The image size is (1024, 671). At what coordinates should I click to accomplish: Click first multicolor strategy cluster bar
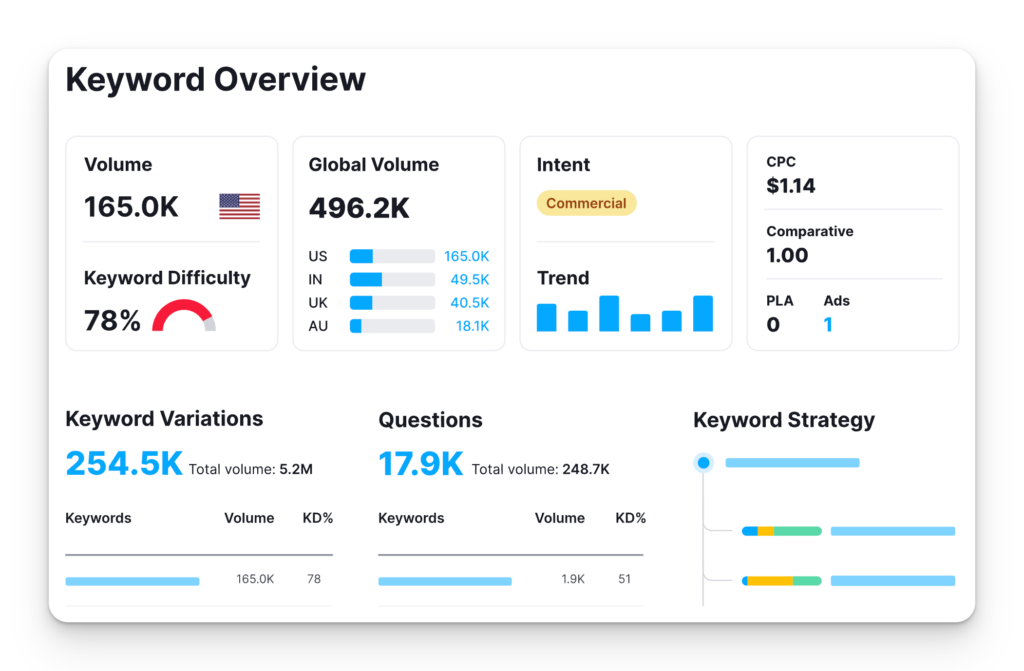pos(782,531)
